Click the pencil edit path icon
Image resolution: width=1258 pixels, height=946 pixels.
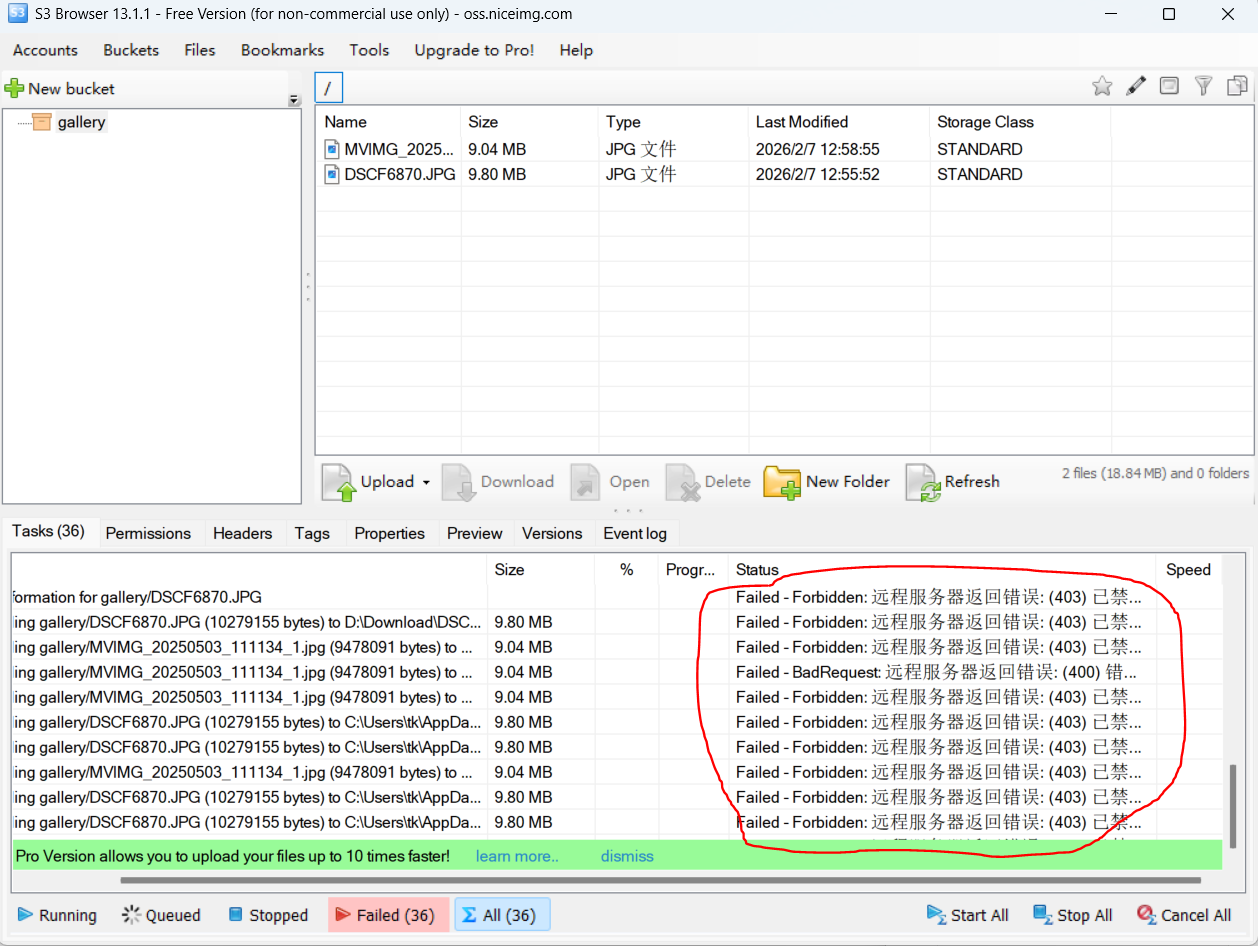coord(1136,87)
